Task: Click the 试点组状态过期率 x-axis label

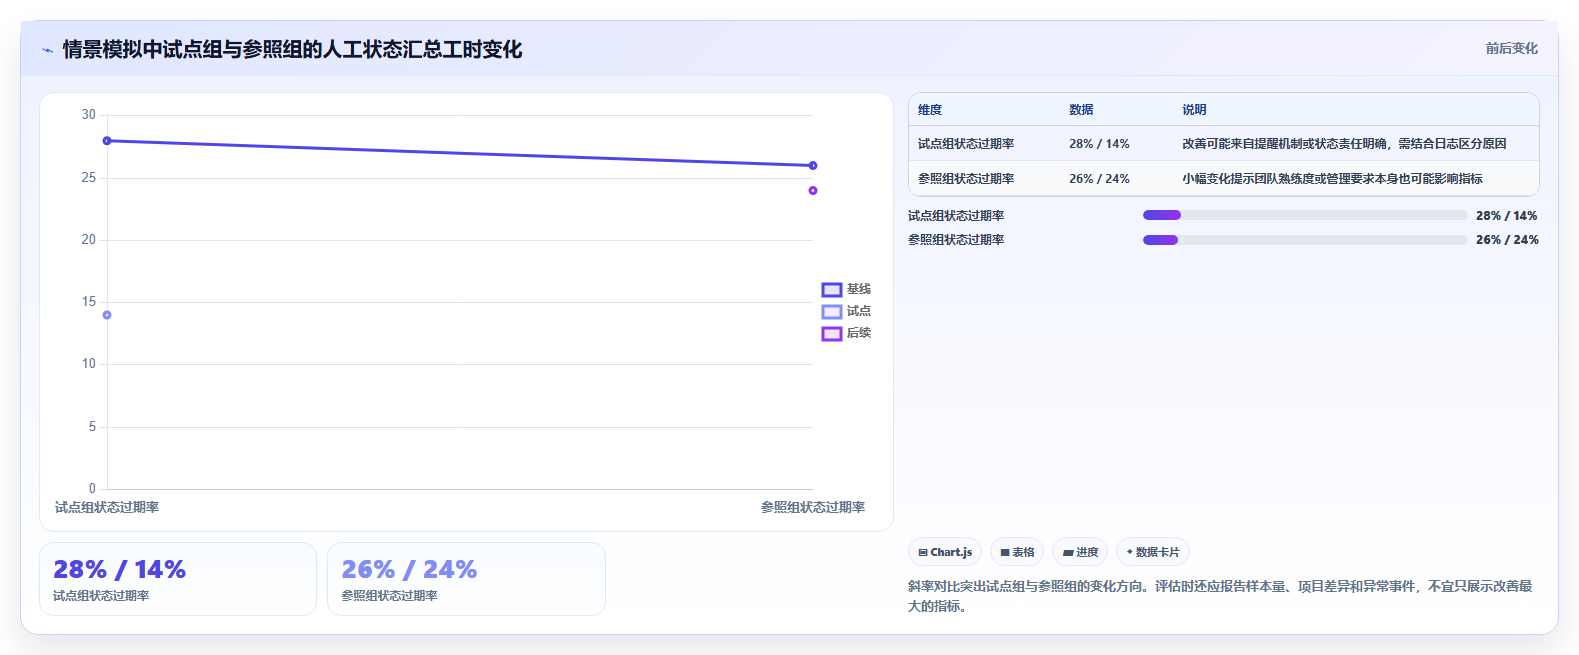Action: pos(107,508)
